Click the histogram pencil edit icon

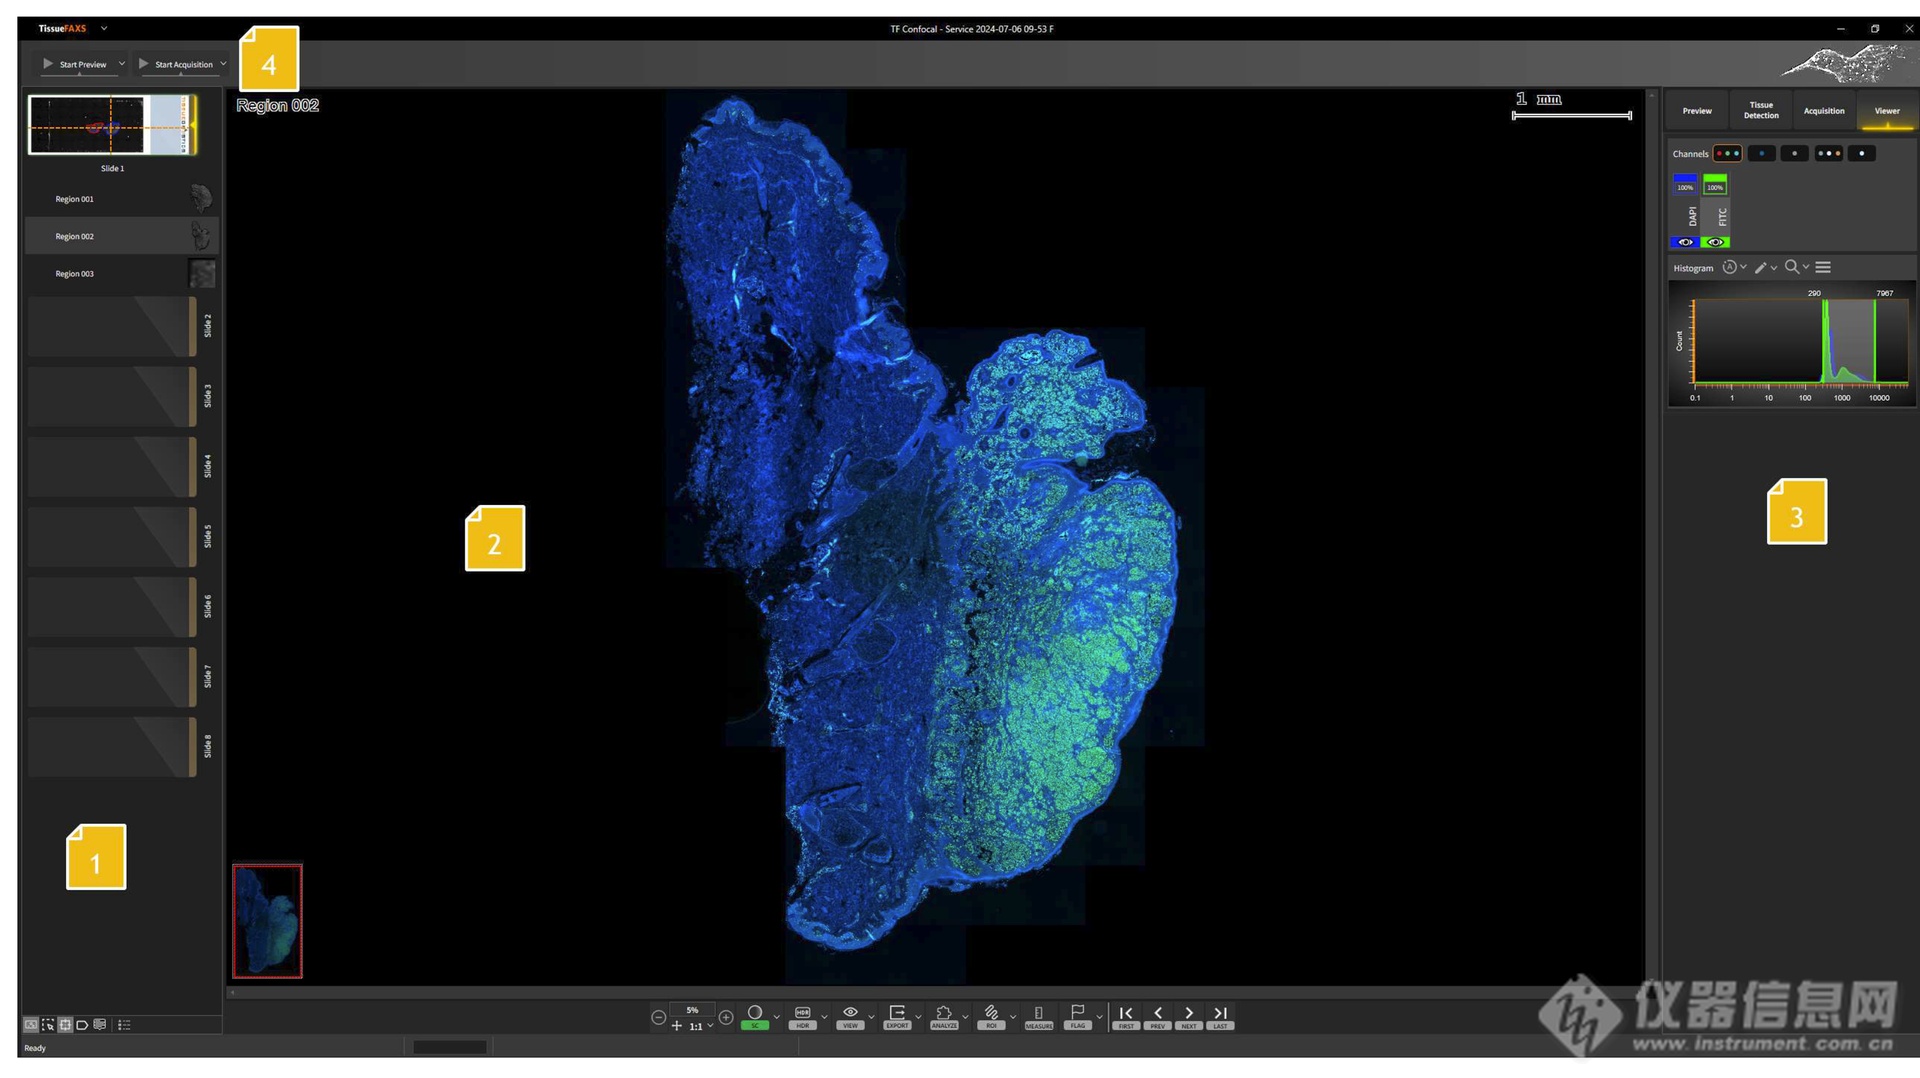click(1760, 267)
